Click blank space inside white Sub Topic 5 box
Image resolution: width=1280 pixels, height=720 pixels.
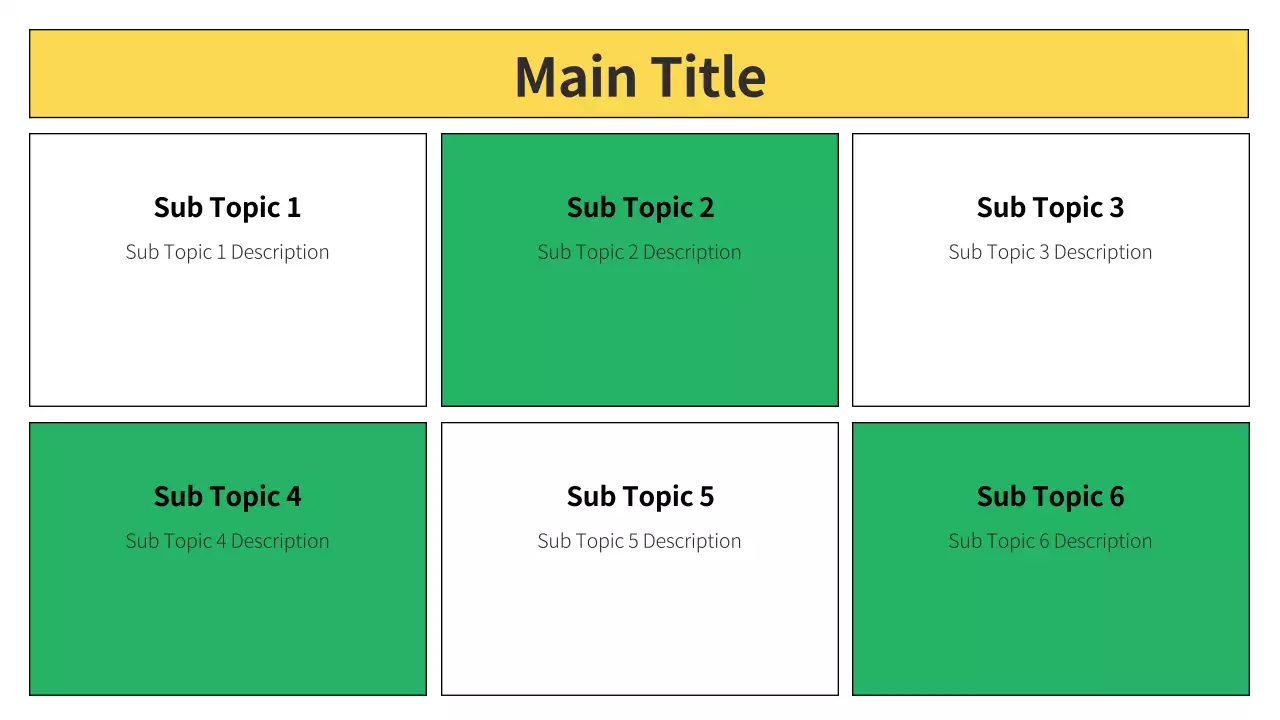pos(640,630)
